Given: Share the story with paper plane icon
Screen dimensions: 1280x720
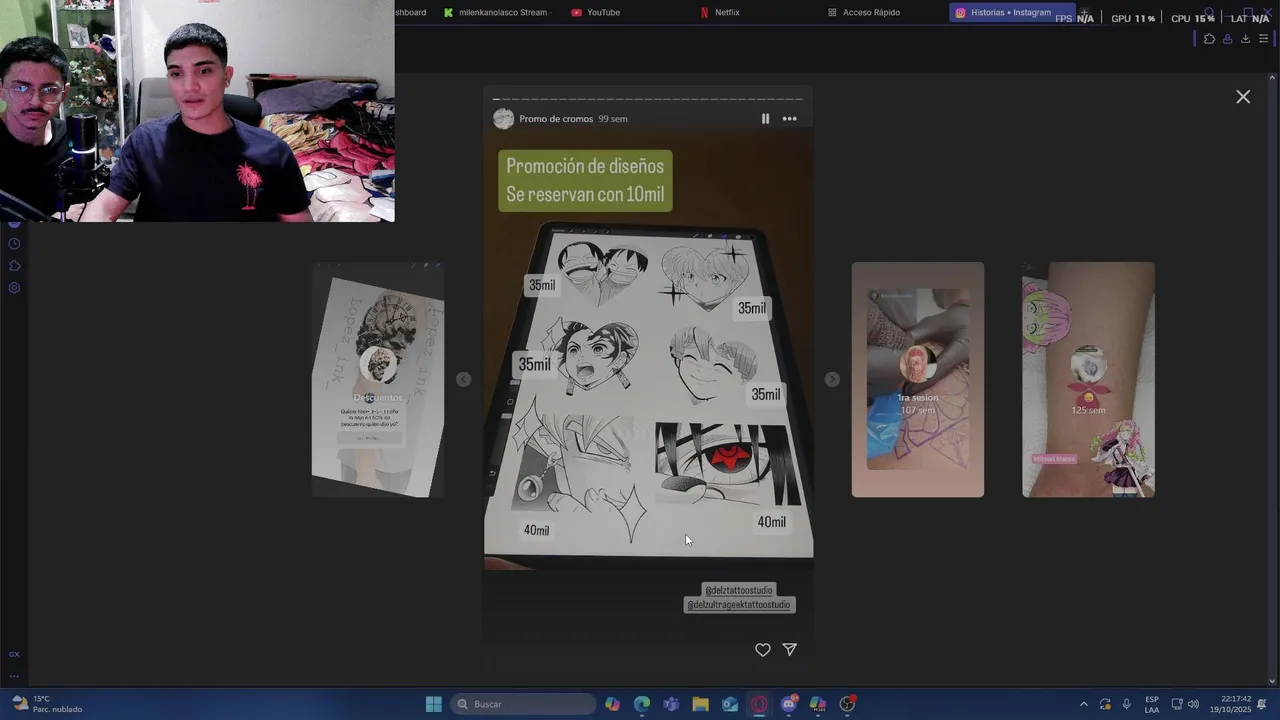Looking at the screenshot, I should click(x=790, y=650).
